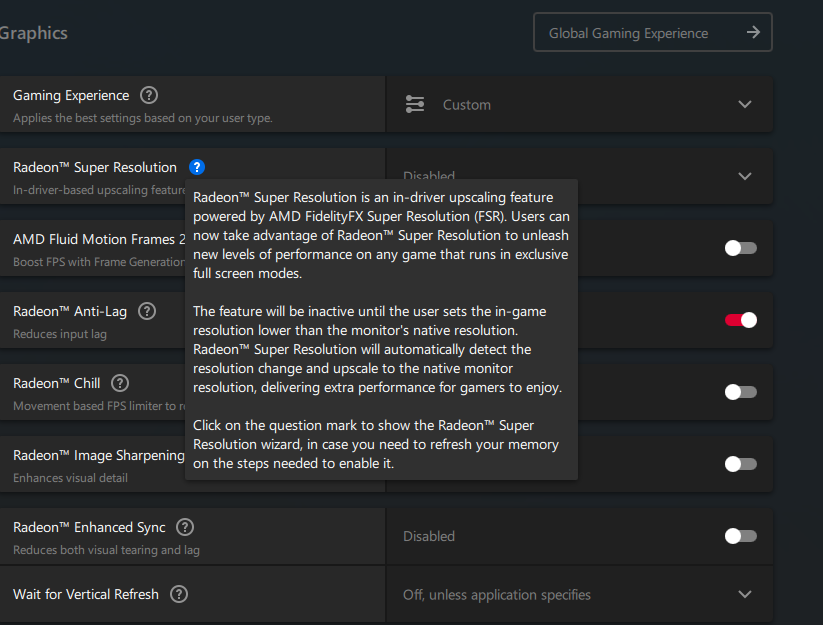Click the Super Resolution tooltip text
Image resolution: width=823 pixels, height=625 pixels.
[381, 330]
